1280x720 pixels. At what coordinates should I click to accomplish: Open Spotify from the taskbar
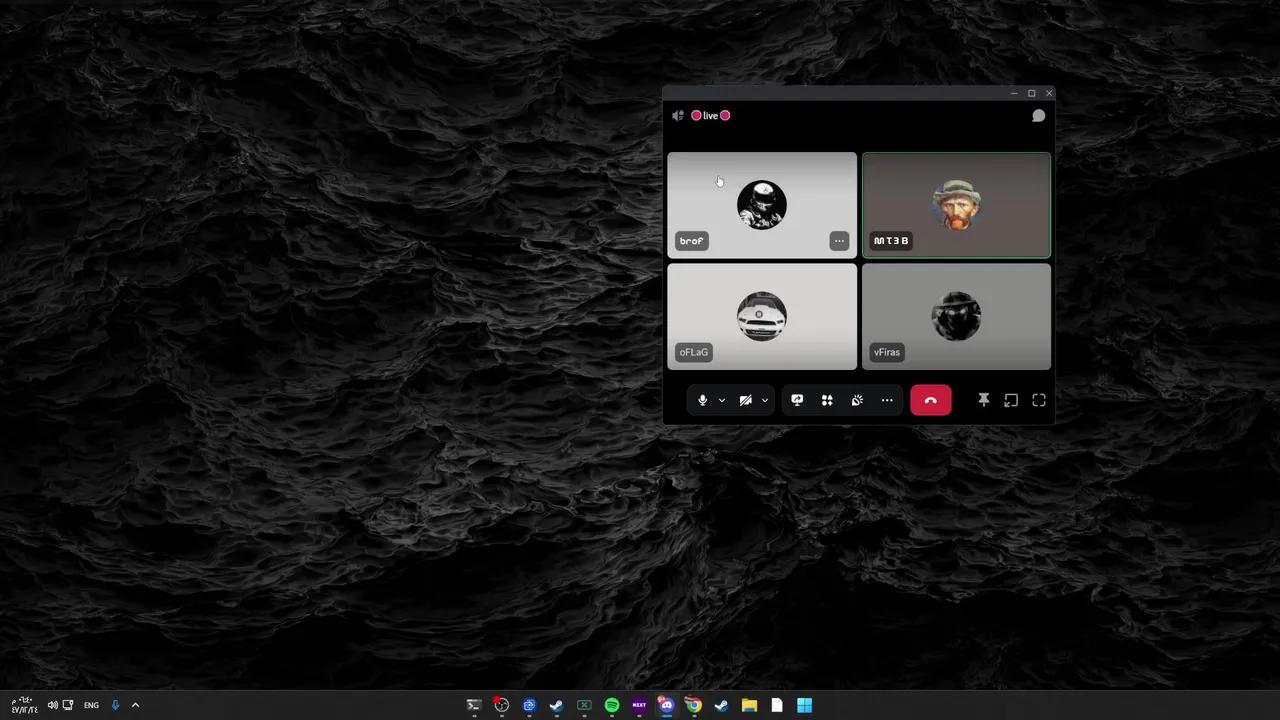[612, 705]
